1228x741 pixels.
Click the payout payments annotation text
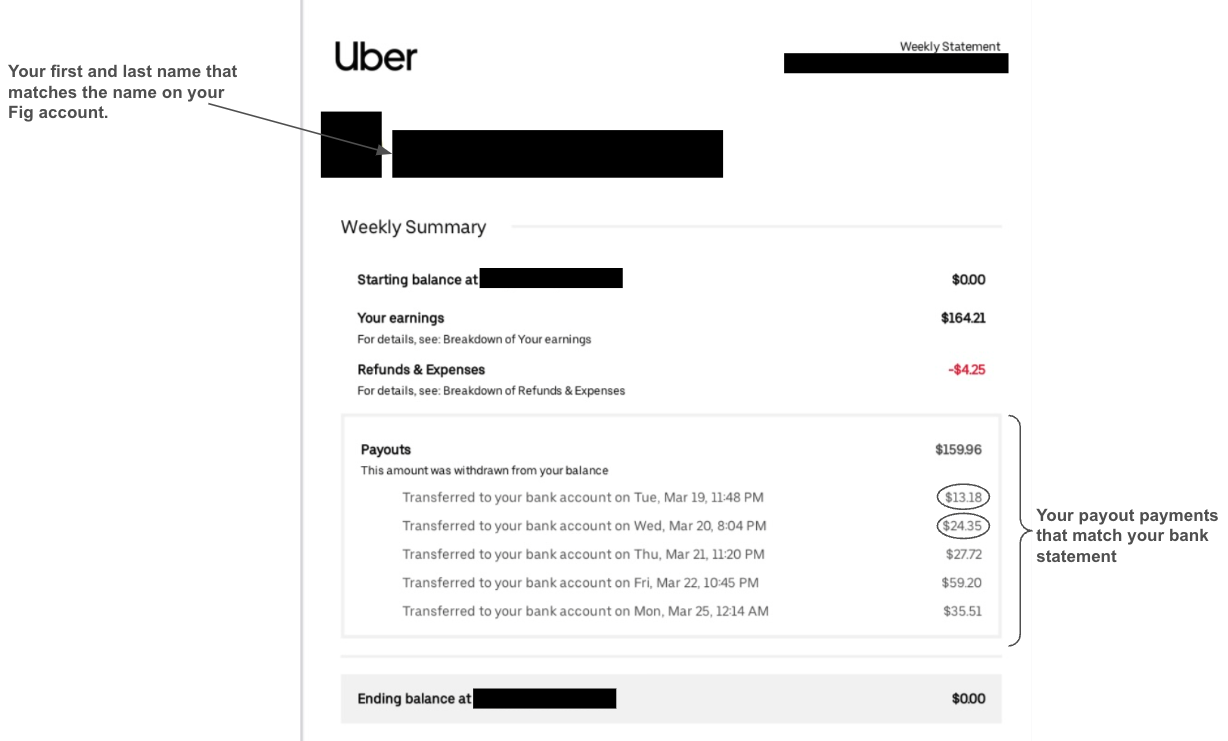(1126, 536)
